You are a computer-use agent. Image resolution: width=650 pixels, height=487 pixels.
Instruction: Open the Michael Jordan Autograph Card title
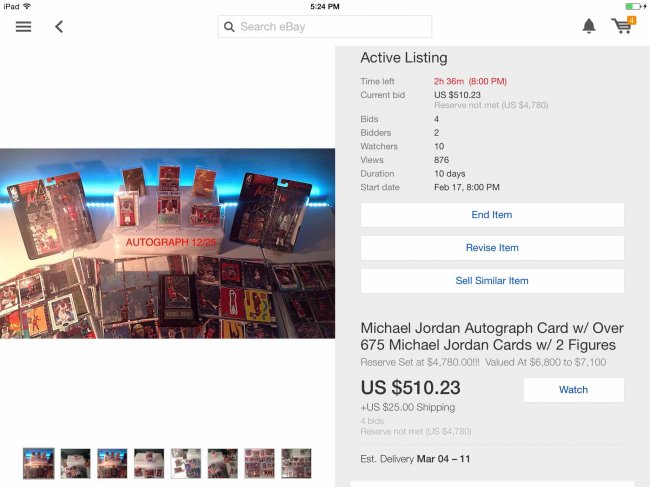(492, 337)
